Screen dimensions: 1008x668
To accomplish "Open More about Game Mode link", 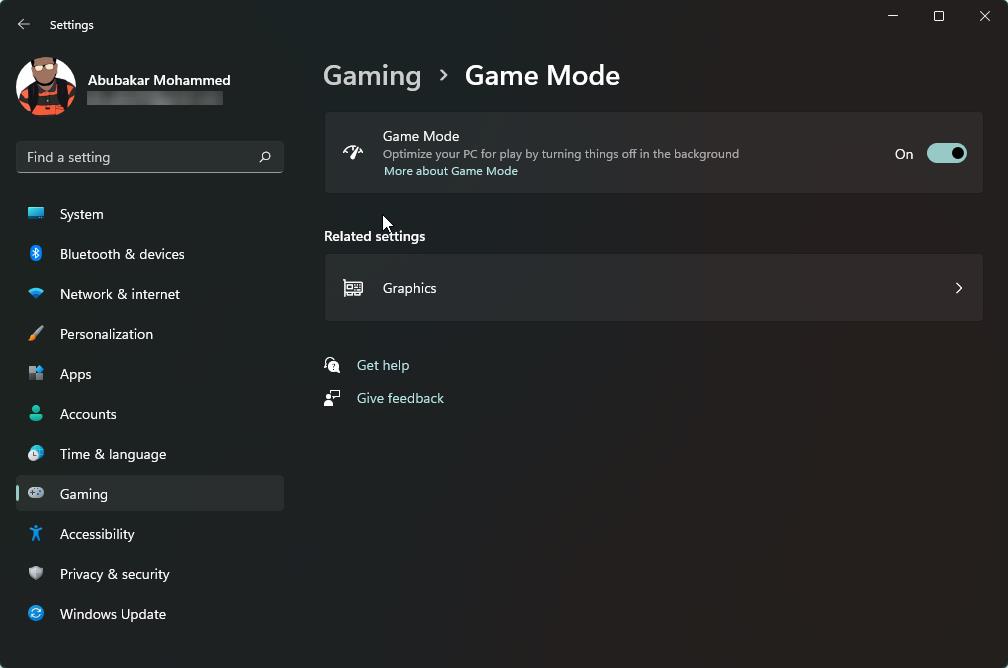I will coord(450,170).
